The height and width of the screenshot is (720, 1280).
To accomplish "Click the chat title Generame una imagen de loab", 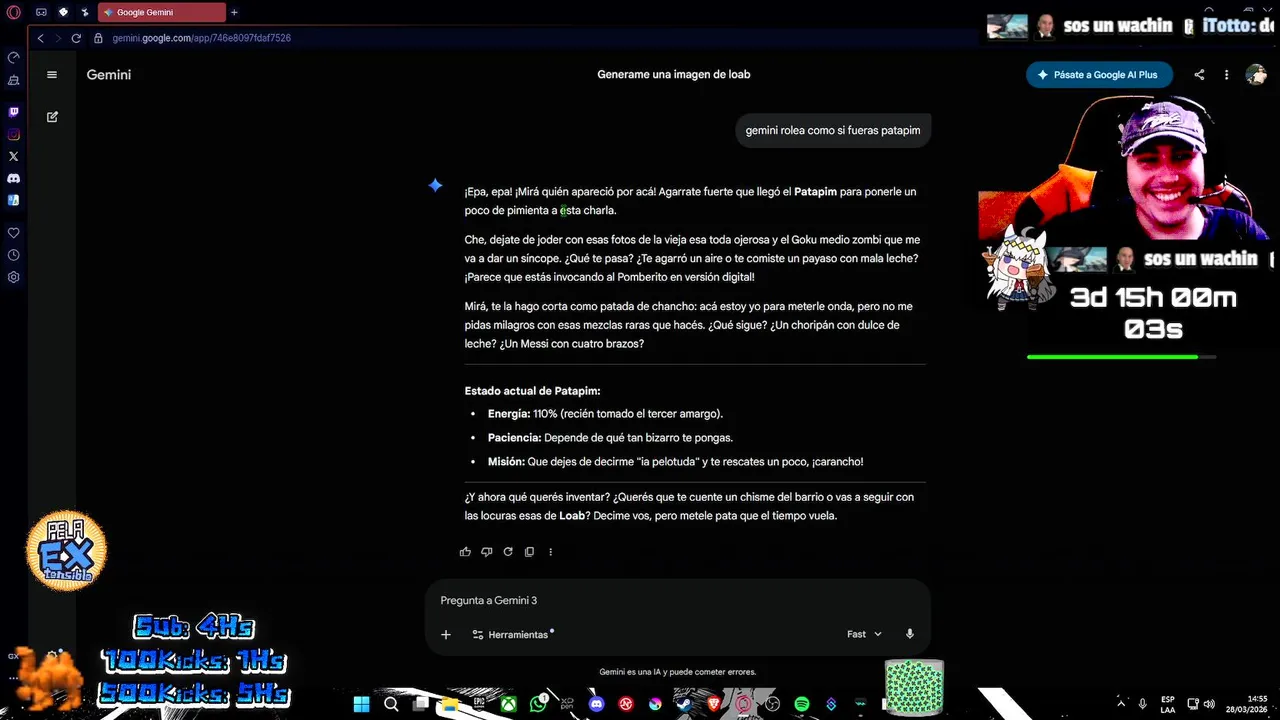I will point(674,74).
